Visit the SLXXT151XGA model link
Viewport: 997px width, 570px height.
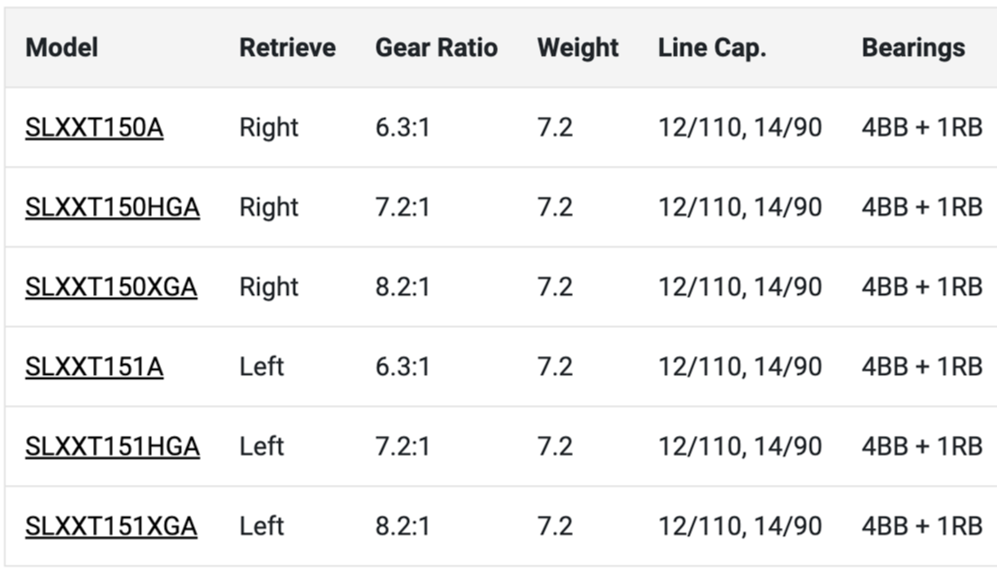point(111,527)
